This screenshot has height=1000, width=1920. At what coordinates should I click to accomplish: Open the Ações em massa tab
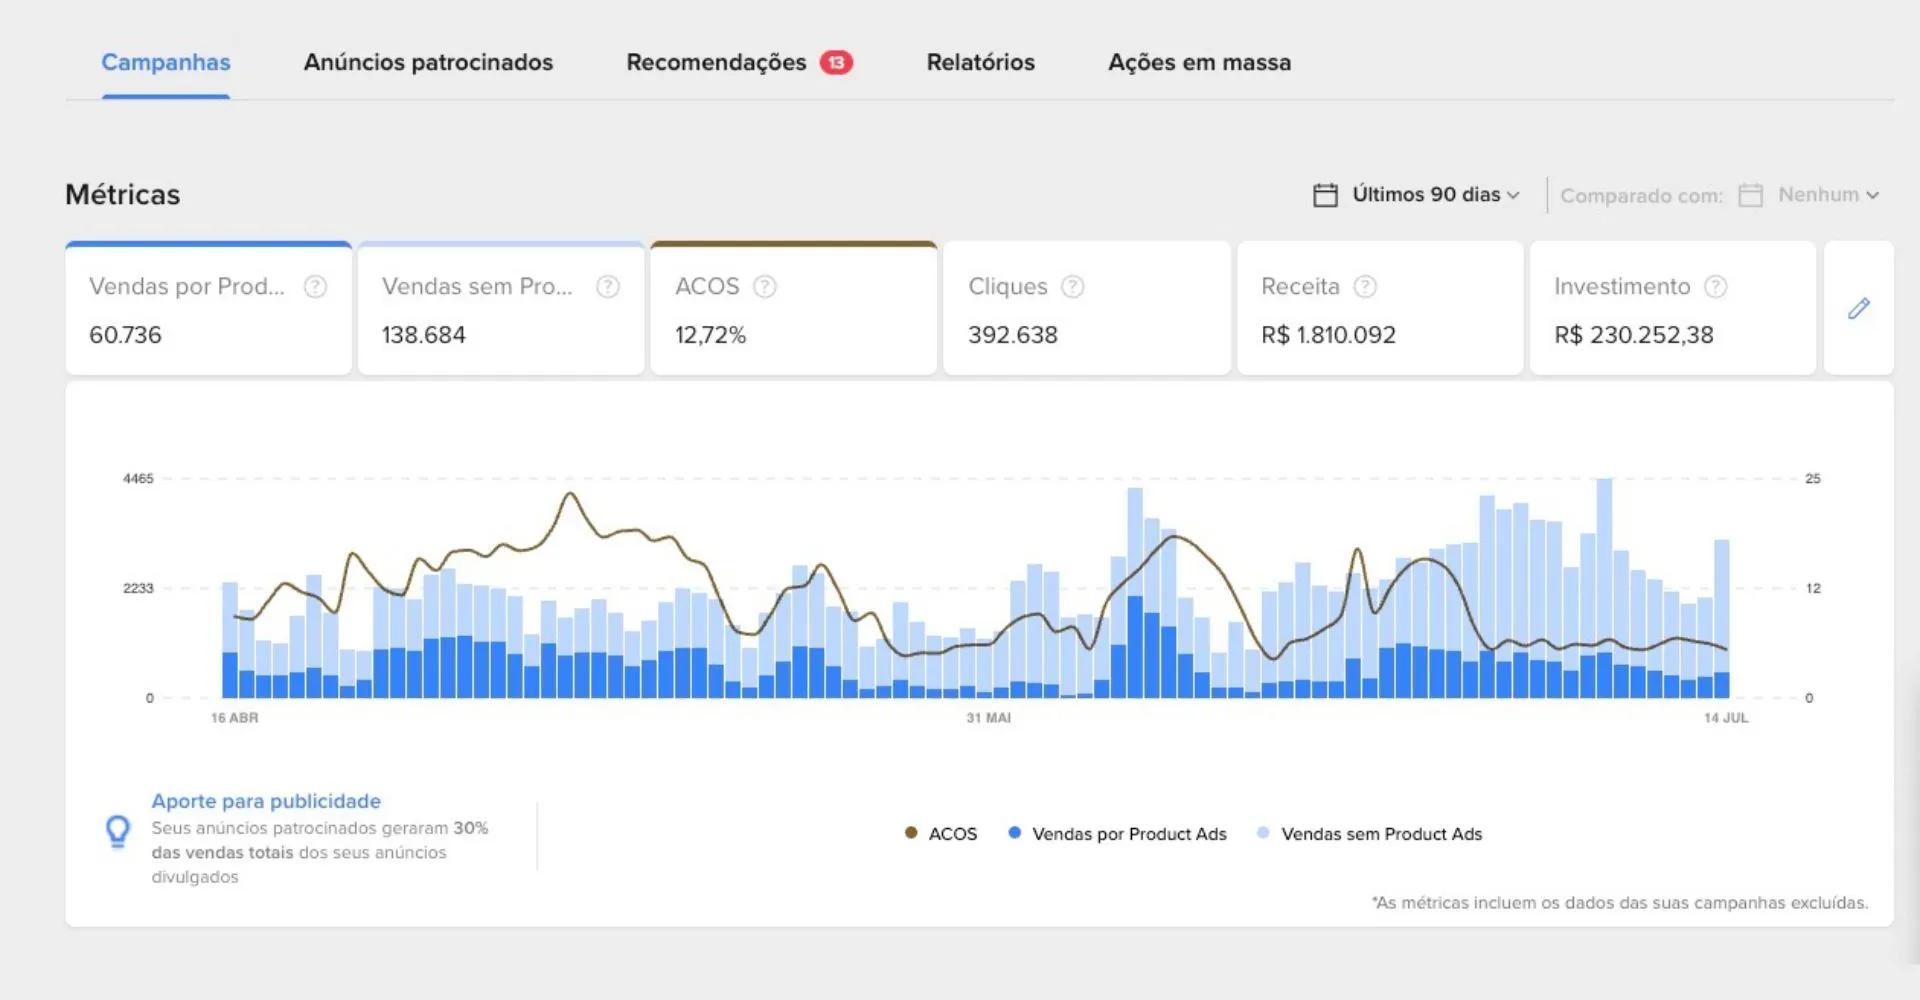pos(1199,62)
